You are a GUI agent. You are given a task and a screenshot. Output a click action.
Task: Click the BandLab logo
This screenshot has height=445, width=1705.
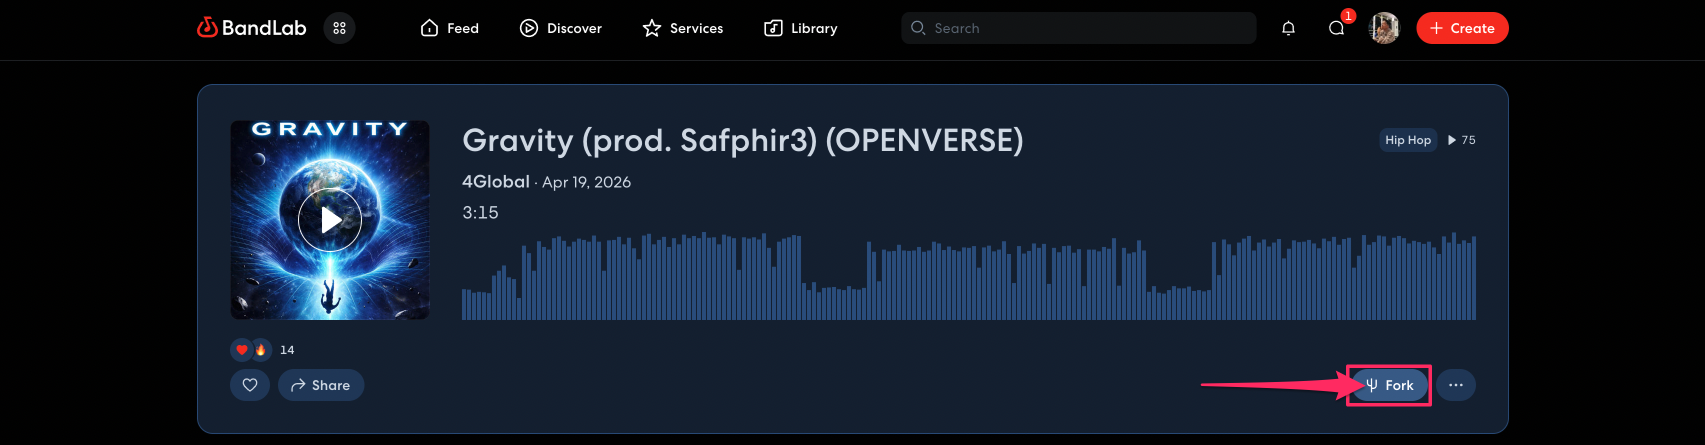[252, 28]
